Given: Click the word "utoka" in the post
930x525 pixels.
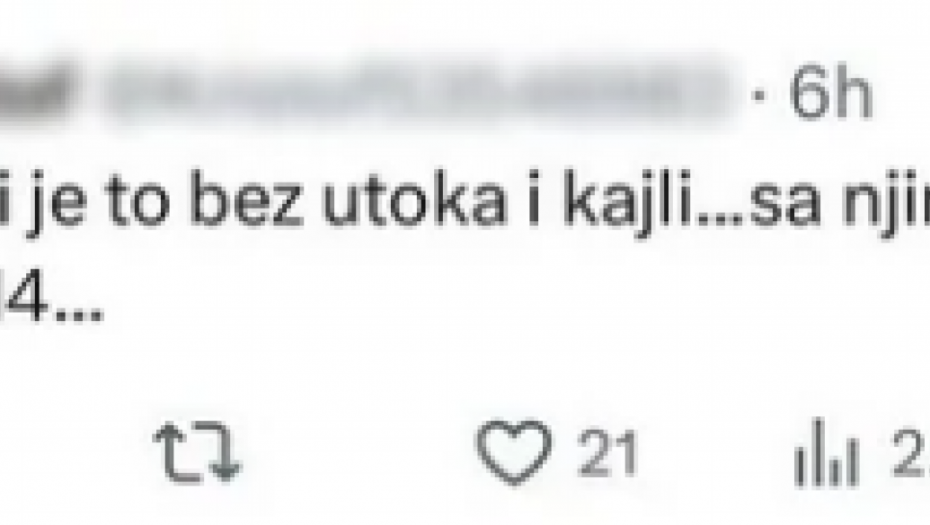Looking at the screenshot, I should click(413, 199).
